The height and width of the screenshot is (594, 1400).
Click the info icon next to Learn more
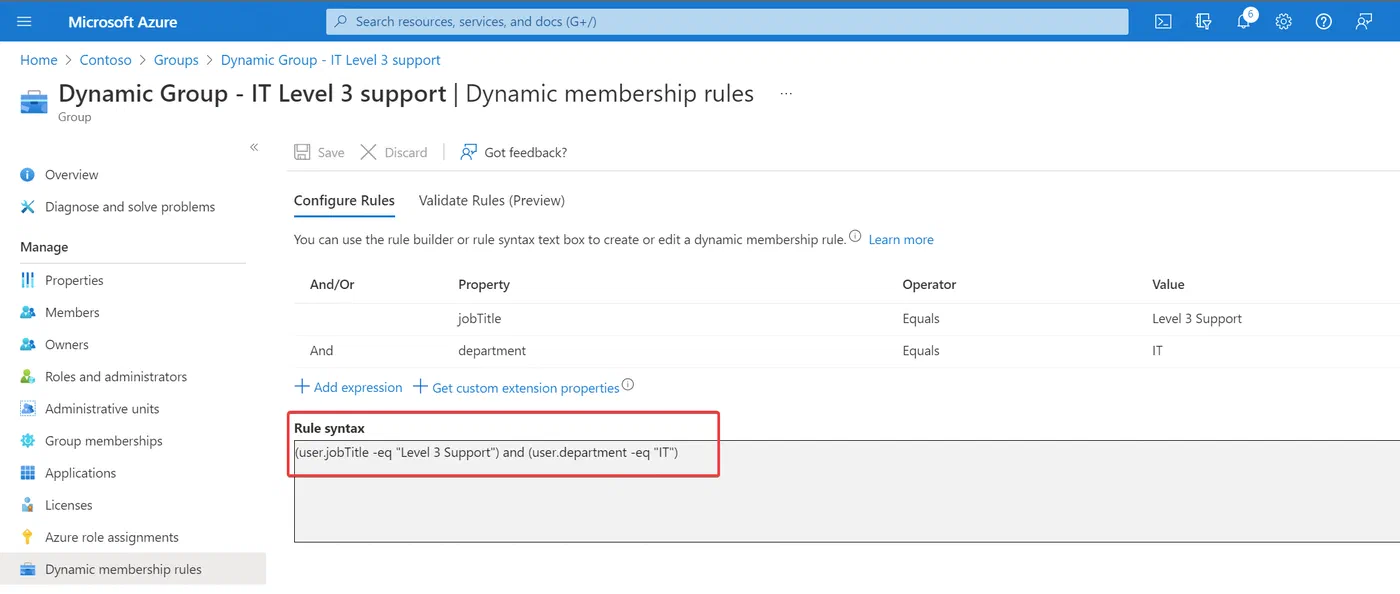click(x=855, y=237)
